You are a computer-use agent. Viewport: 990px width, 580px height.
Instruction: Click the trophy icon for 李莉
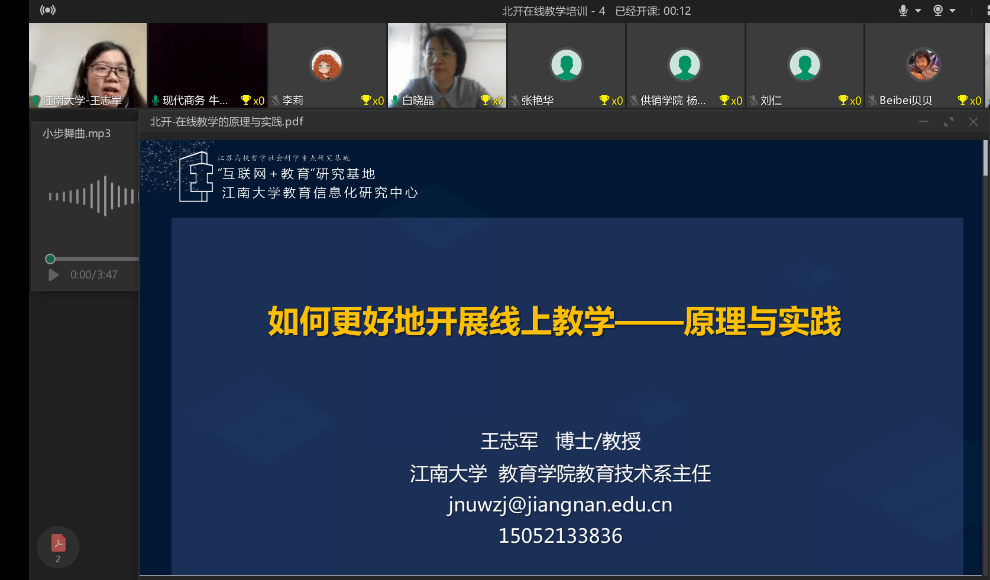click(x=366, y=100)
